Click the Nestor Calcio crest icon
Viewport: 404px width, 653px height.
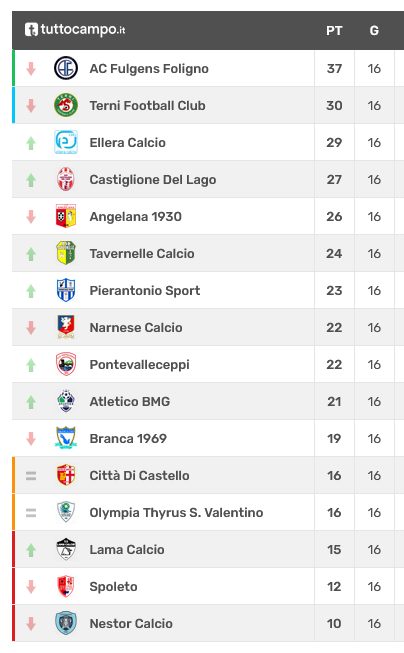tap(66, 623)
